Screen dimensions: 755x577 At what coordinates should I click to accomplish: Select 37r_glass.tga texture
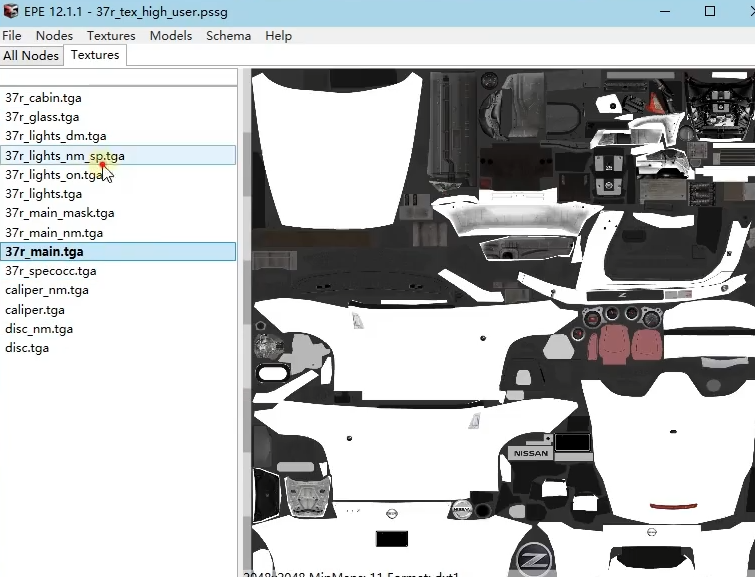coord(118,117)
